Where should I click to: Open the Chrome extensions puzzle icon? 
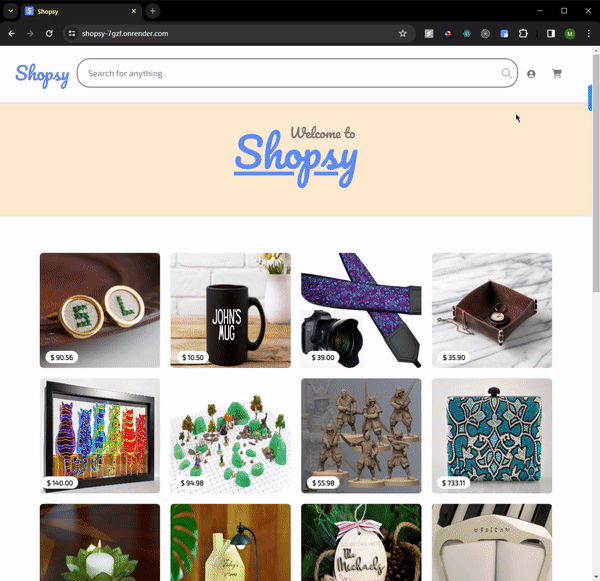coord(523,34)
